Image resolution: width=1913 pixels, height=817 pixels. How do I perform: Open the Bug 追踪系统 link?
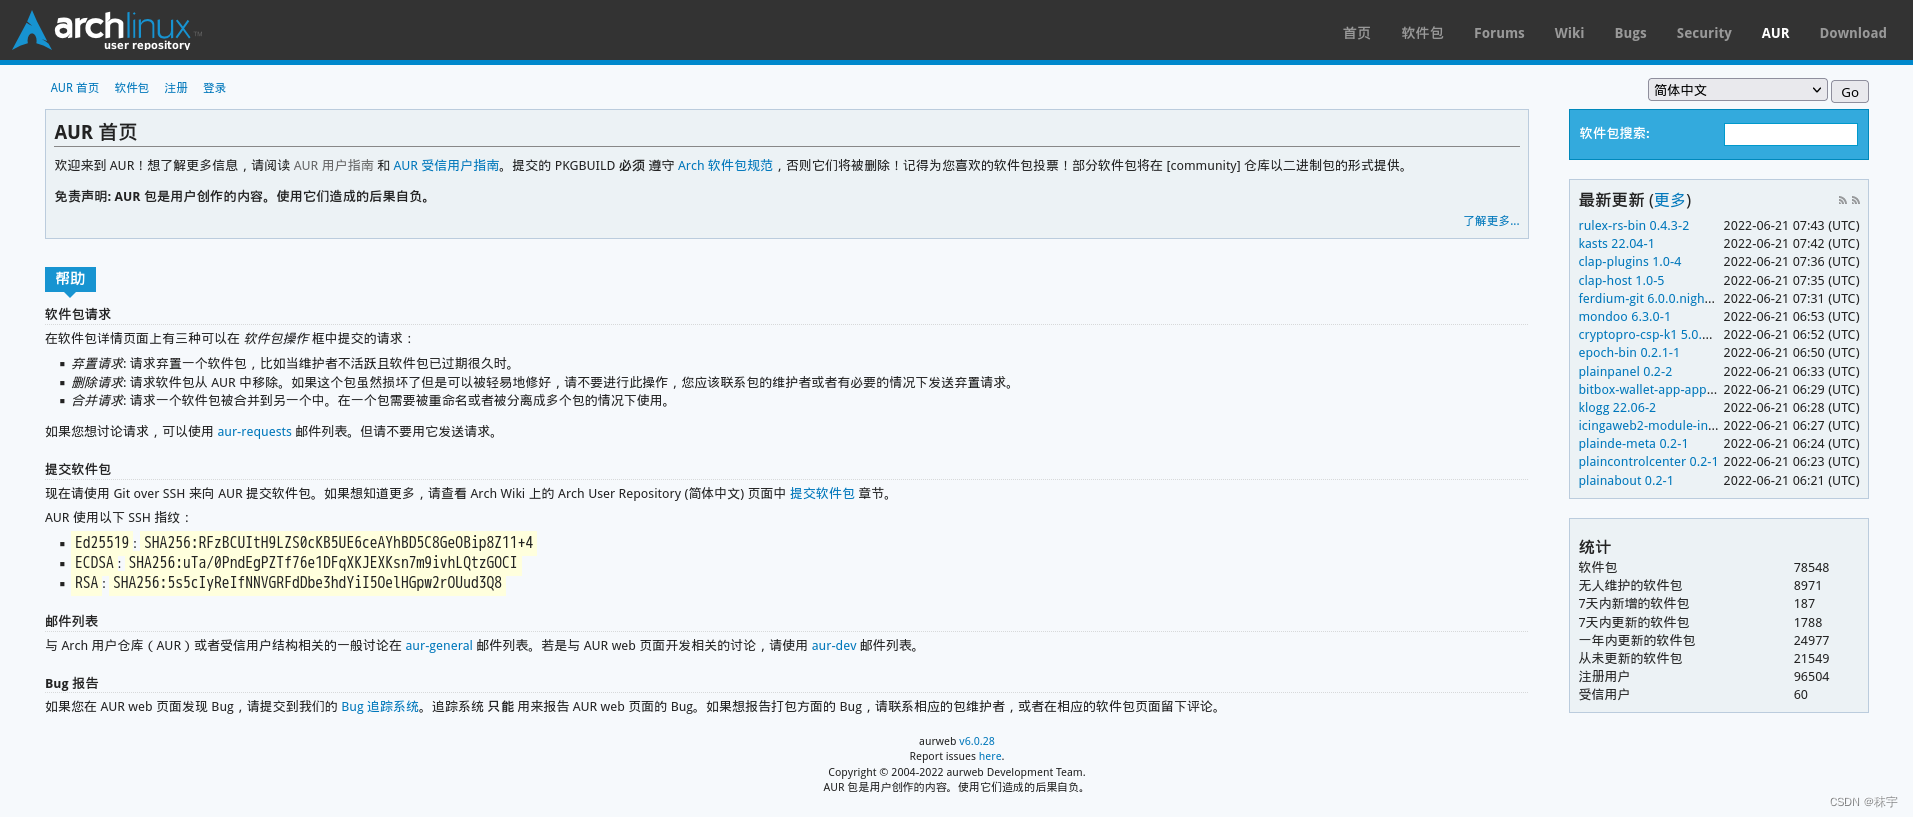coord(380,707)
